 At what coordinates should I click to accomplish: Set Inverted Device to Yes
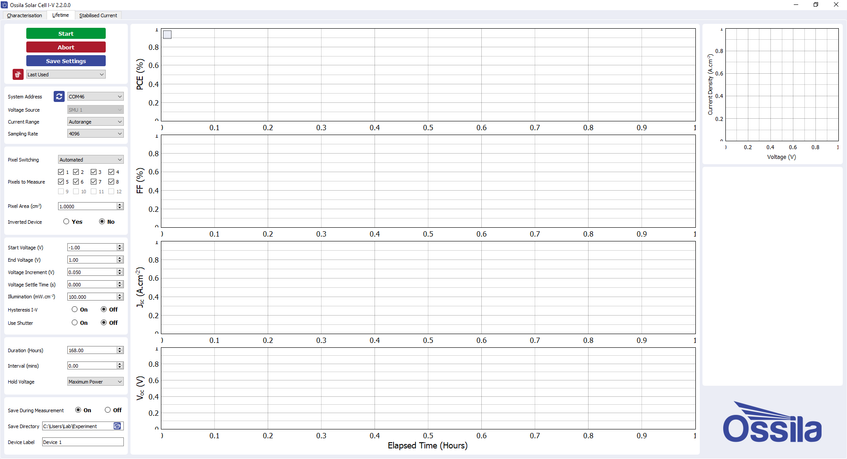[66, 222]
